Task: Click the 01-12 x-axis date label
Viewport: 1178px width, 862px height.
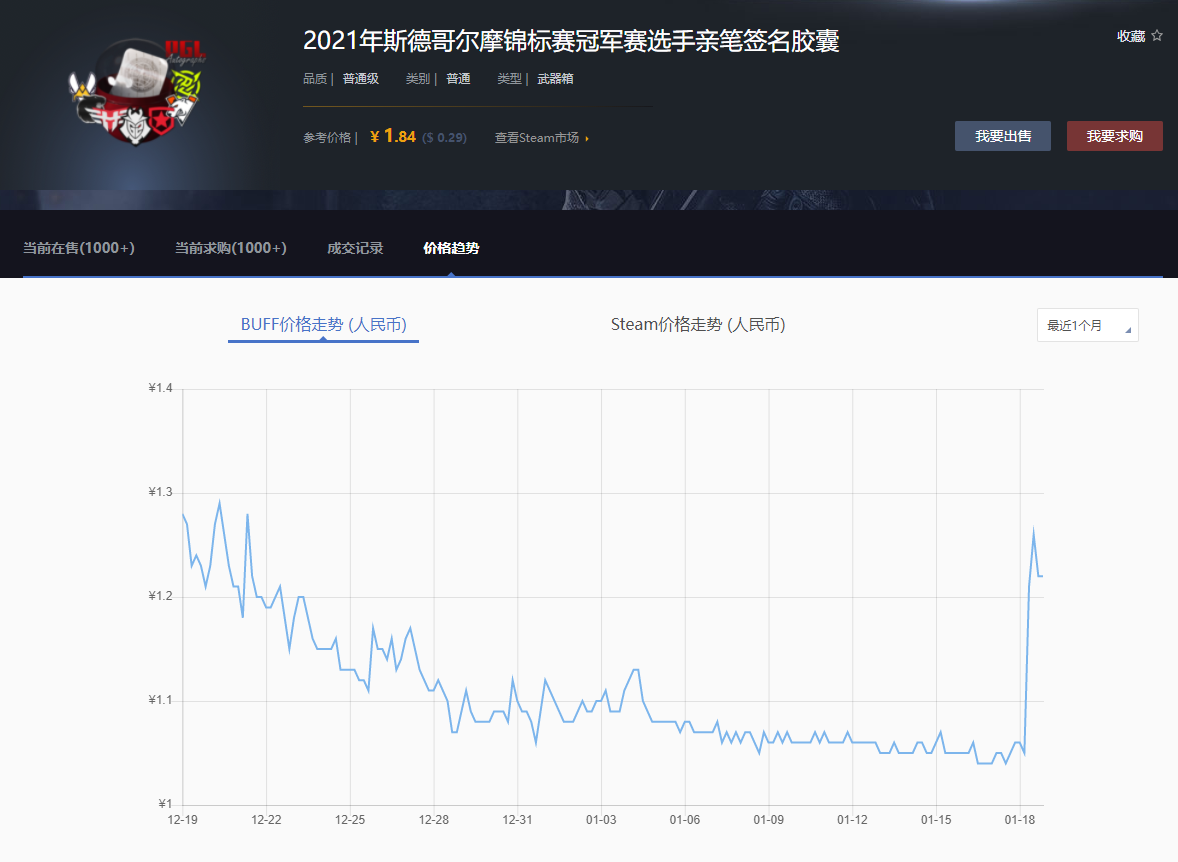Action: coord(853,820)
